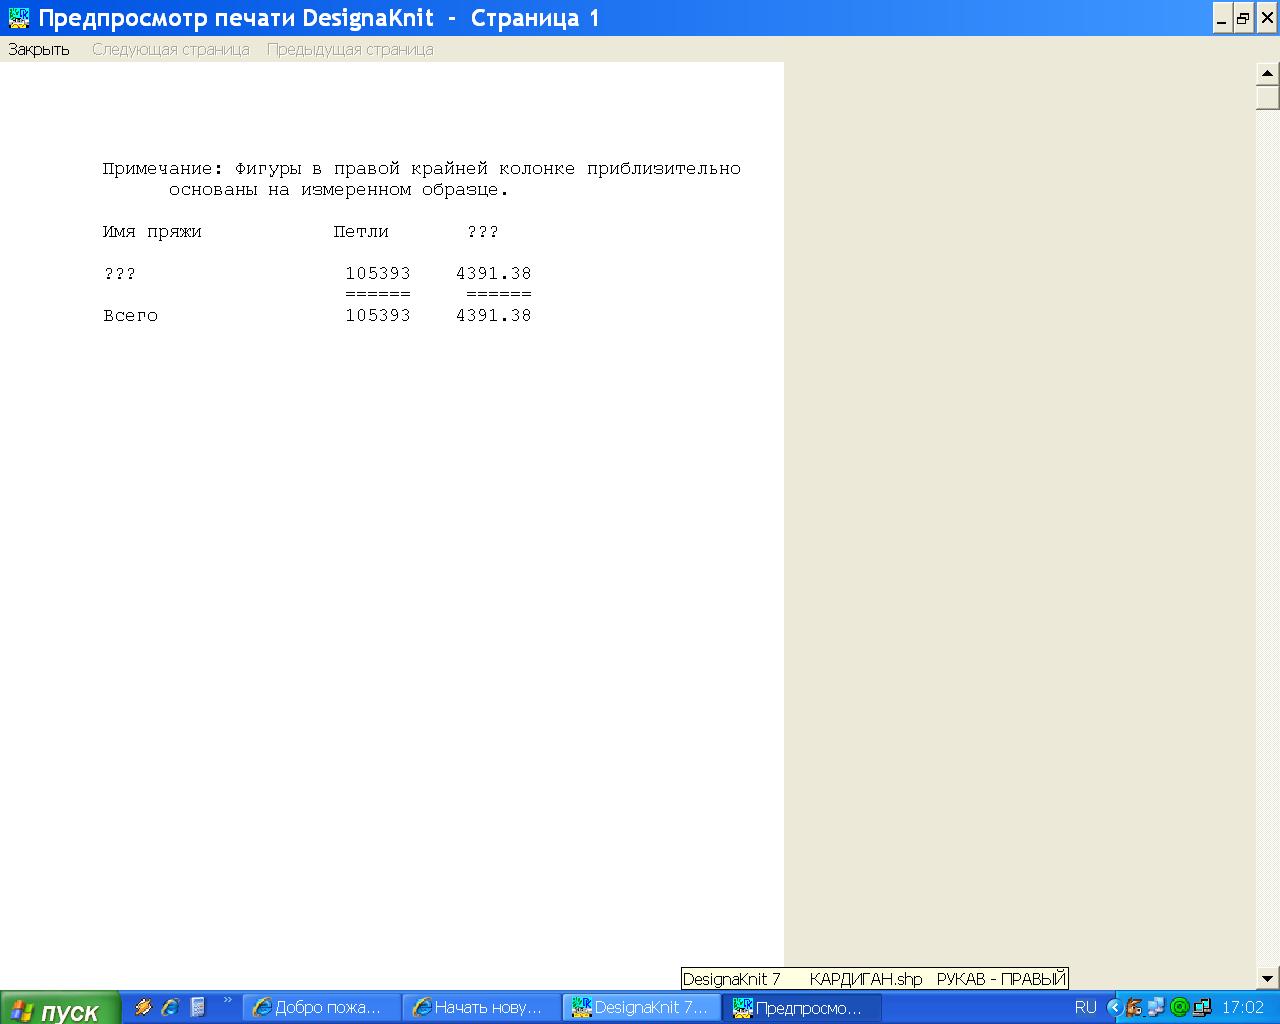Click the 'Петли' column header
1280x1024 pixels.
pyautogui.click(x=361, y=232)
